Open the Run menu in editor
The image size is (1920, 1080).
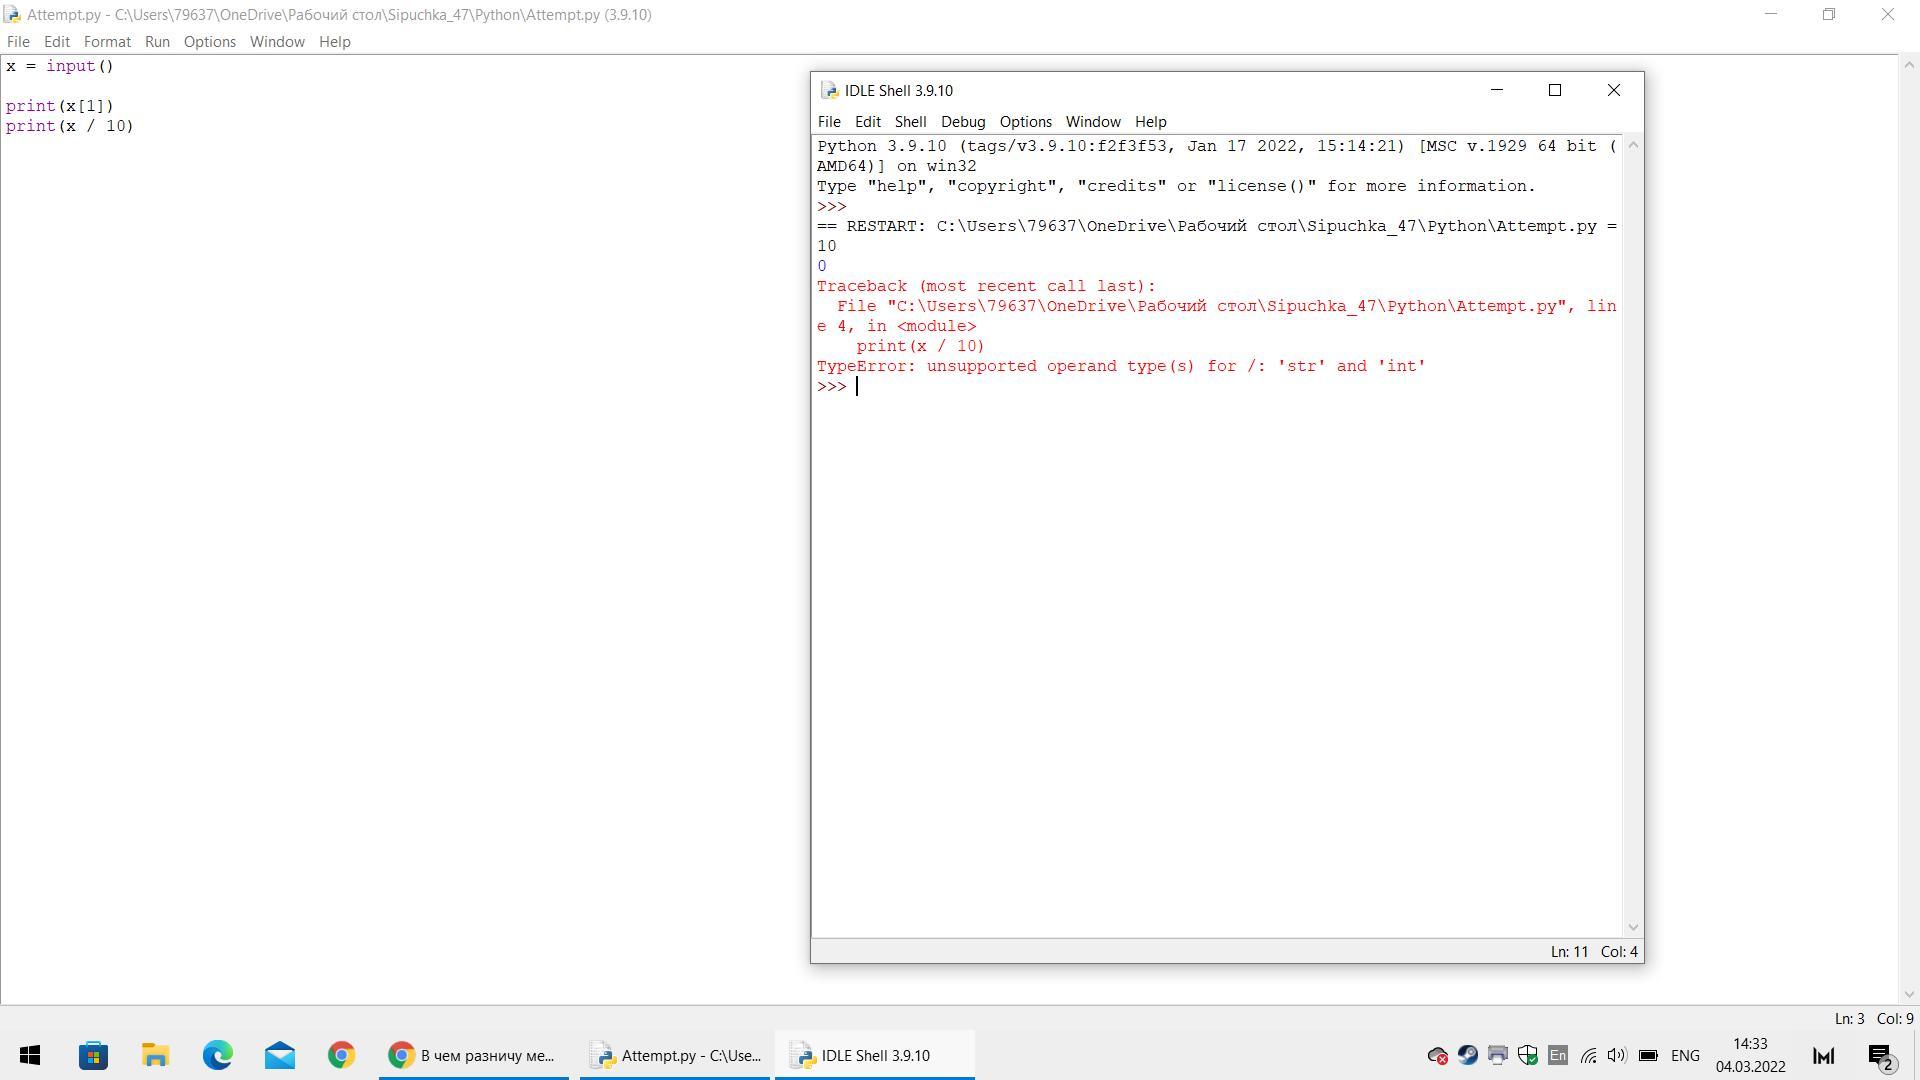(157, 42)
